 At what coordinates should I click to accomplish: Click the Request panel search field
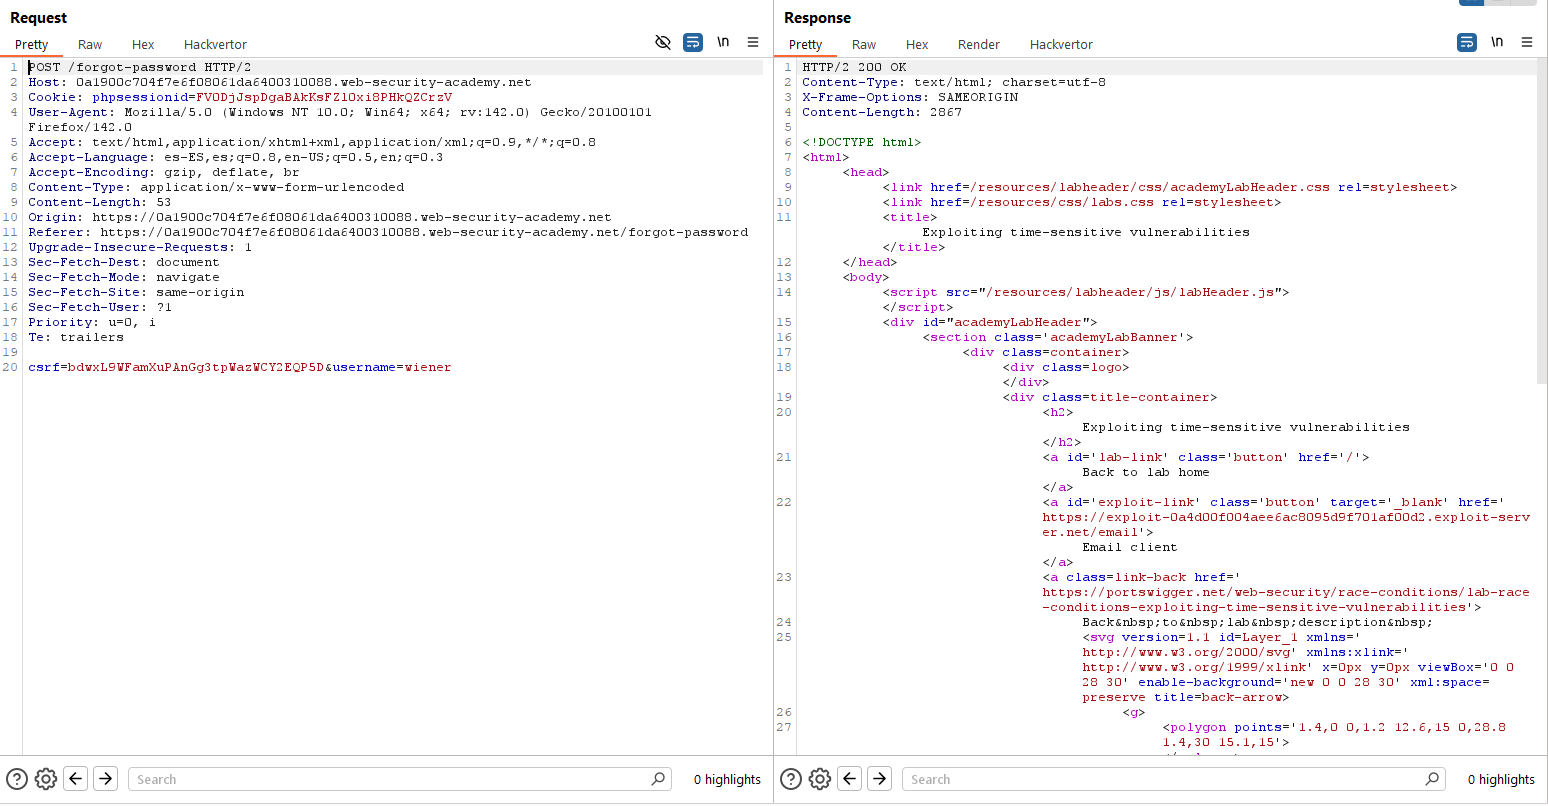pyautogui.click(x=390, y=779)
